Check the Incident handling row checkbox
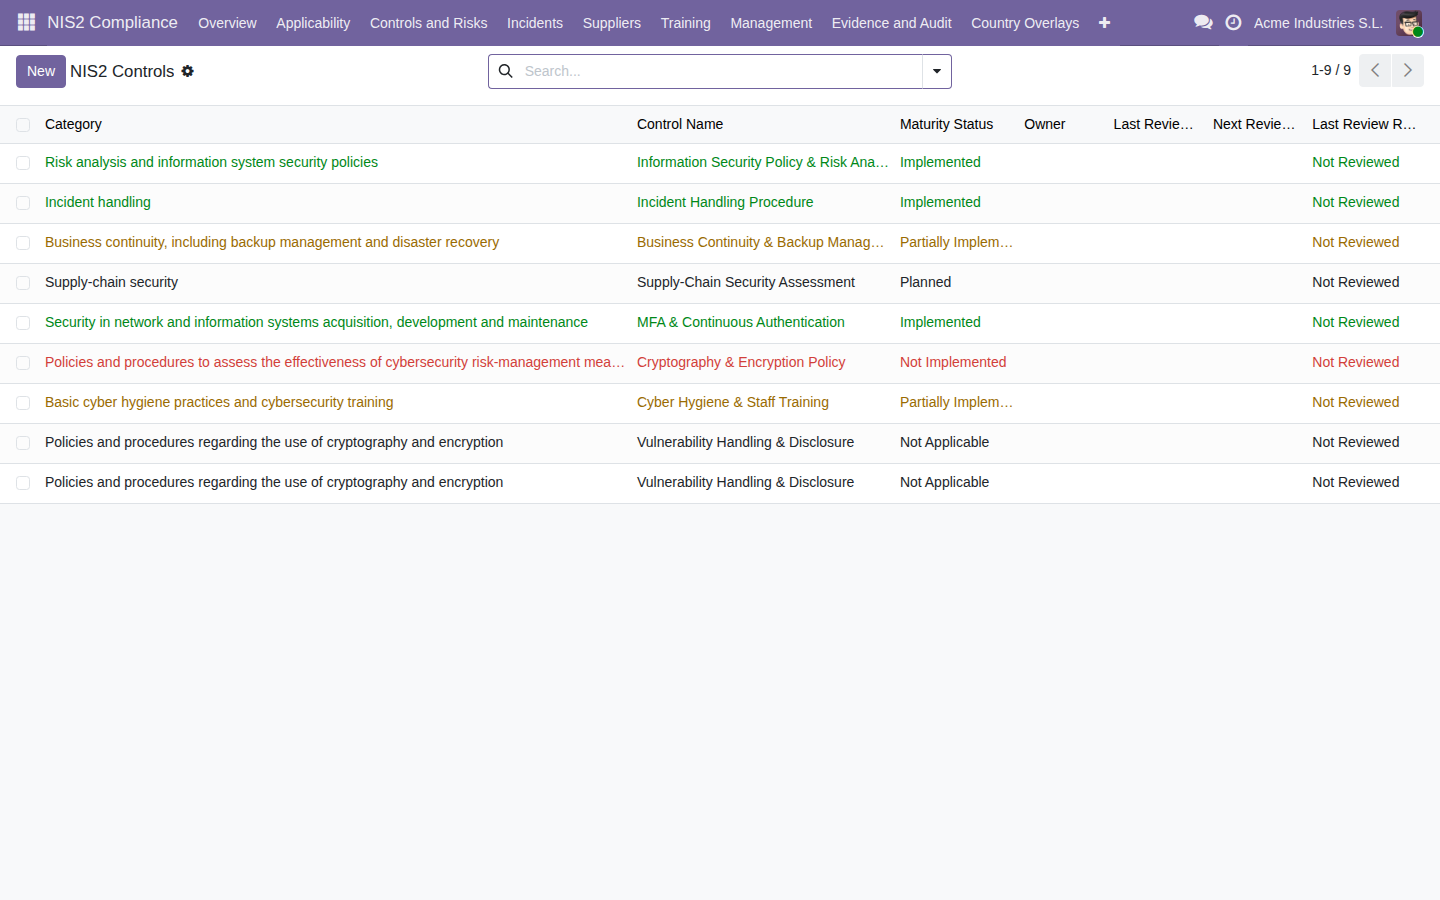The image size is (1440, 900). click(x=23, y=203)
